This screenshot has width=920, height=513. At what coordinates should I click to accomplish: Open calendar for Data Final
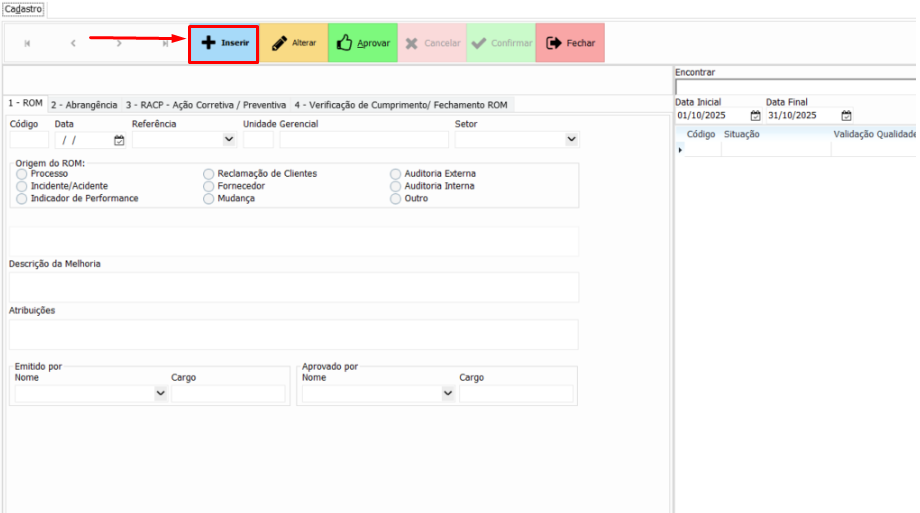[846, 115]
